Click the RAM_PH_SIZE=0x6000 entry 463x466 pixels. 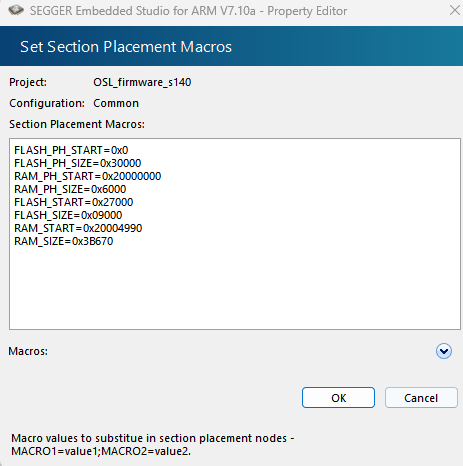click(x=70, y=189)
